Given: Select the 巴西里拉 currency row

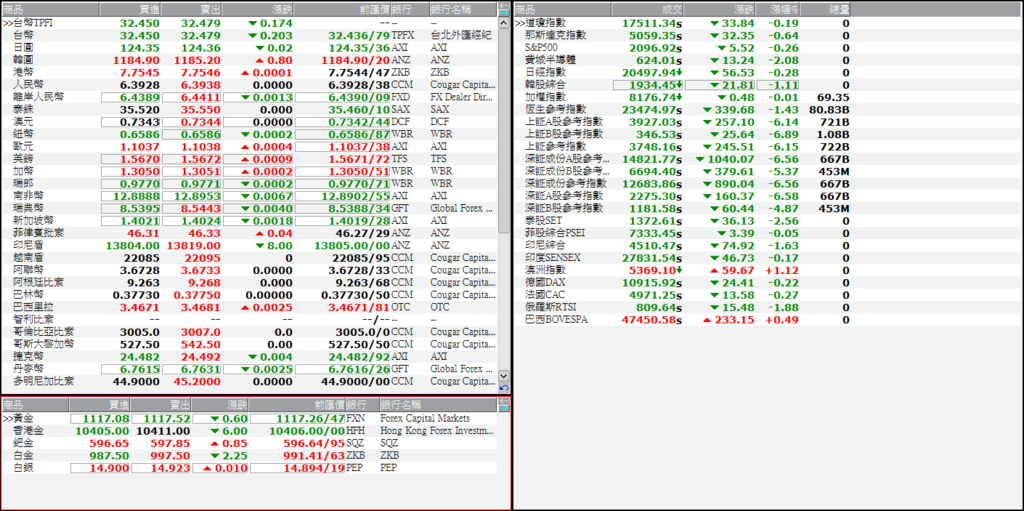Looking at the screenshot, I should point(249,308).
